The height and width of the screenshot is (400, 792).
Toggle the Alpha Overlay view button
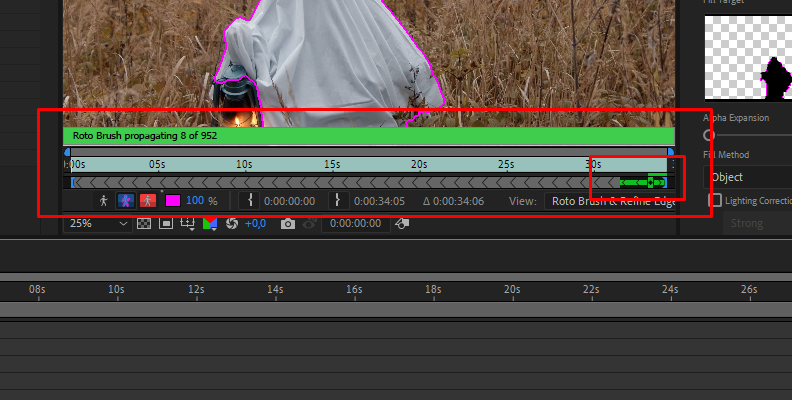[147, 201]
